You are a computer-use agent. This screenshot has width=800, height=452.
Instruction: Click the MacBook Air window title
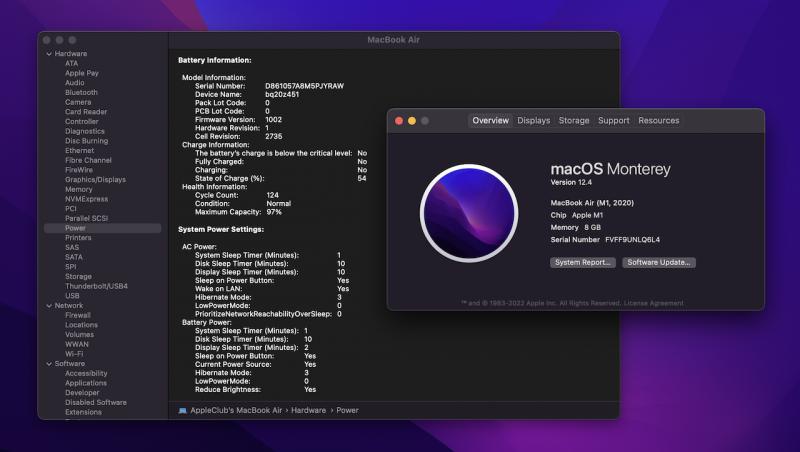click(x=393, y=40)
